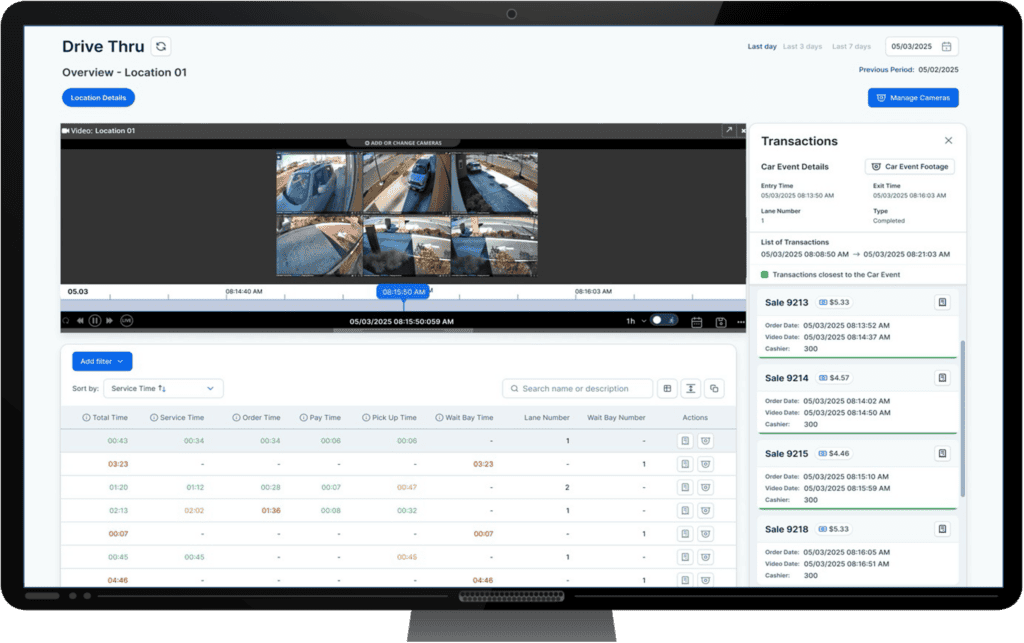The height and width of the screenshot is (643, 1024).
Task: Expand the Service Time sort dropdown
Action: (162, 388)
